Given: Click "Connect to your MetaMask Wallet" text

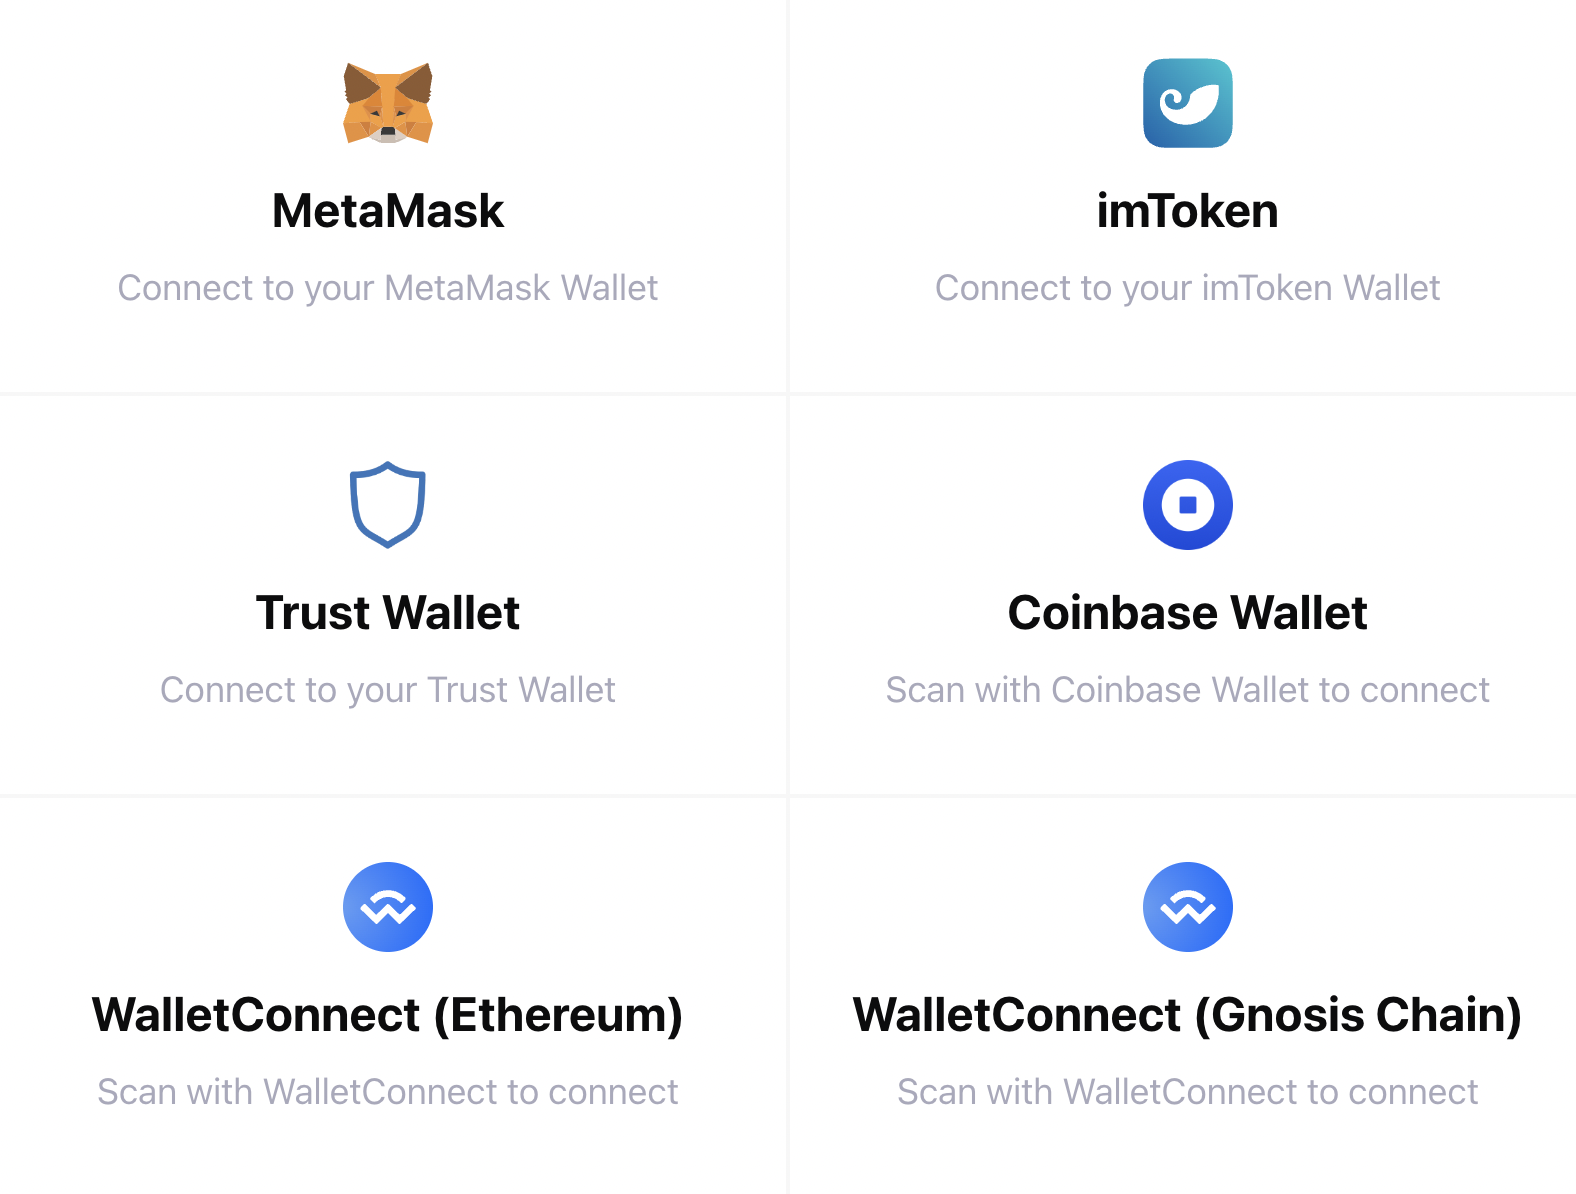Looking at the screenshot, I should 388,288.
